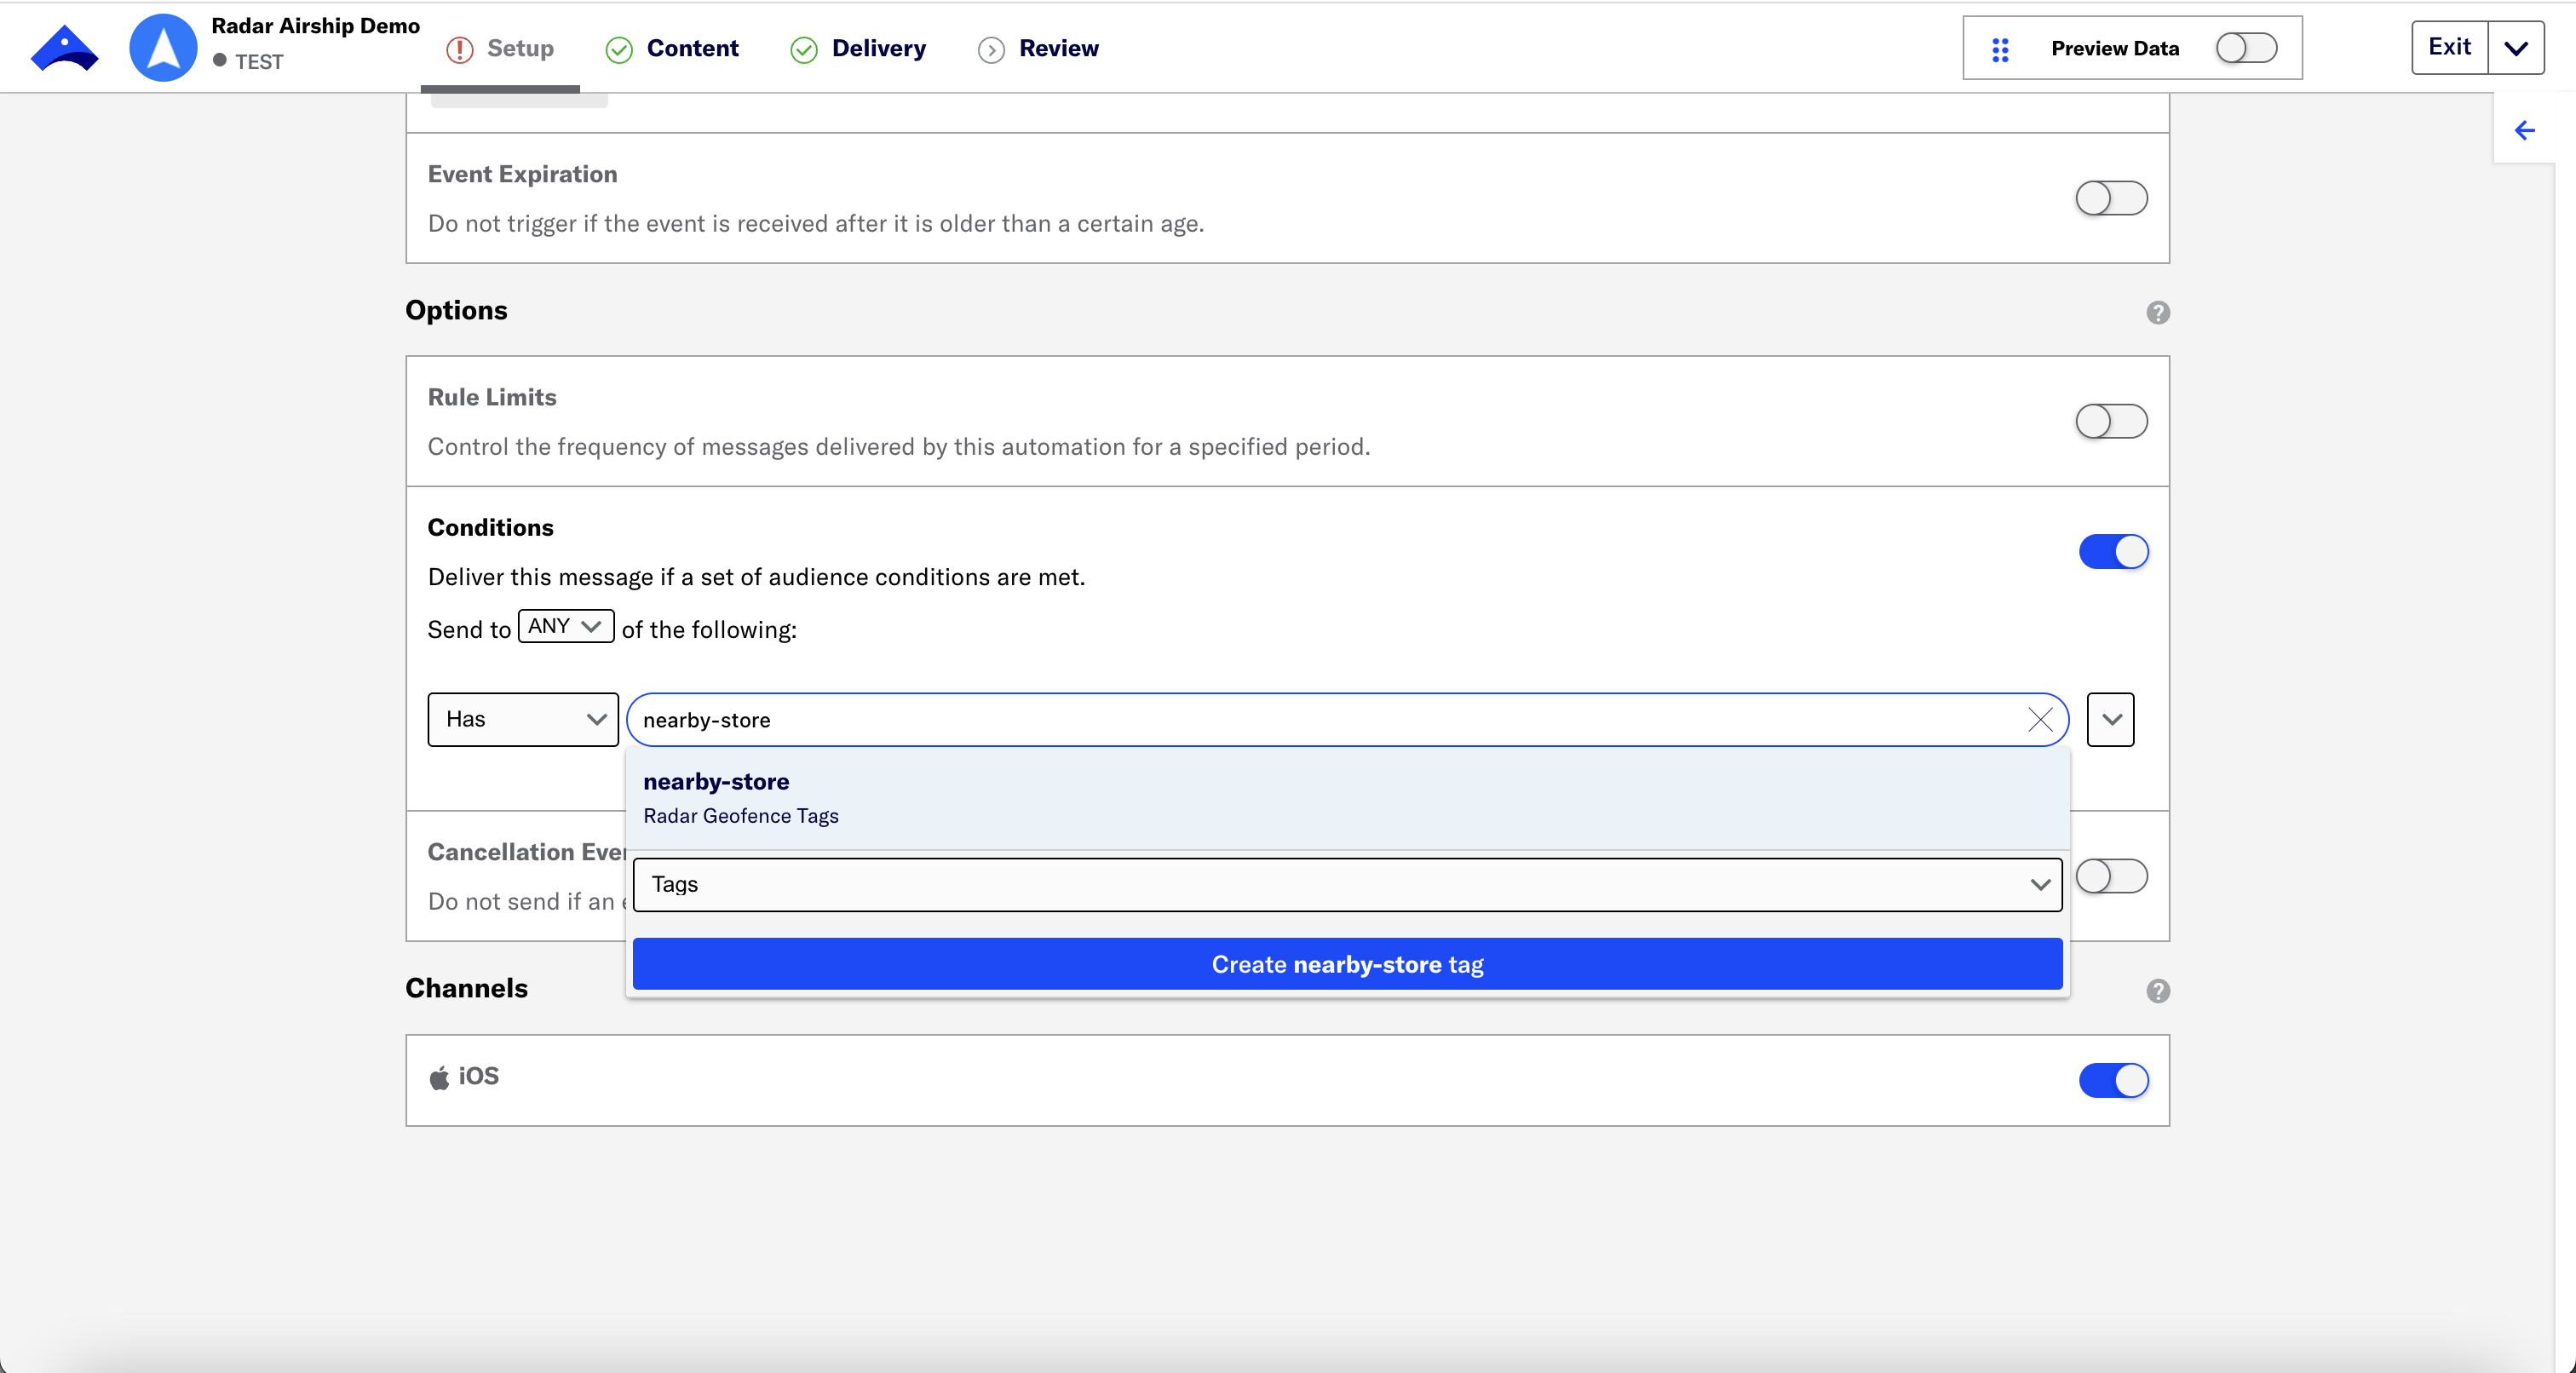The height and width of the screenshot is (1373, 2576).
Task: Click Create nearby-store tag button
Action: pyautogui.click(x=1348, y=964)
